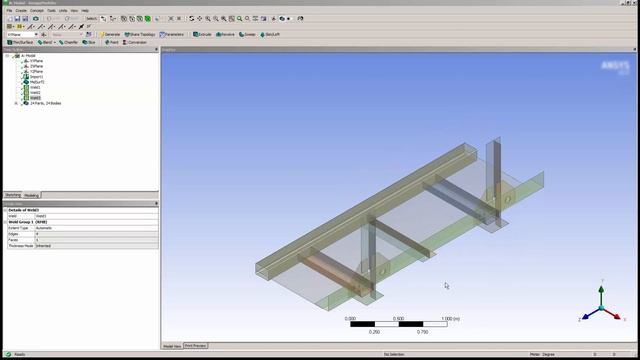Switch to the Modeling tab
Screen dimensions: 640x360
coord(31,196)
